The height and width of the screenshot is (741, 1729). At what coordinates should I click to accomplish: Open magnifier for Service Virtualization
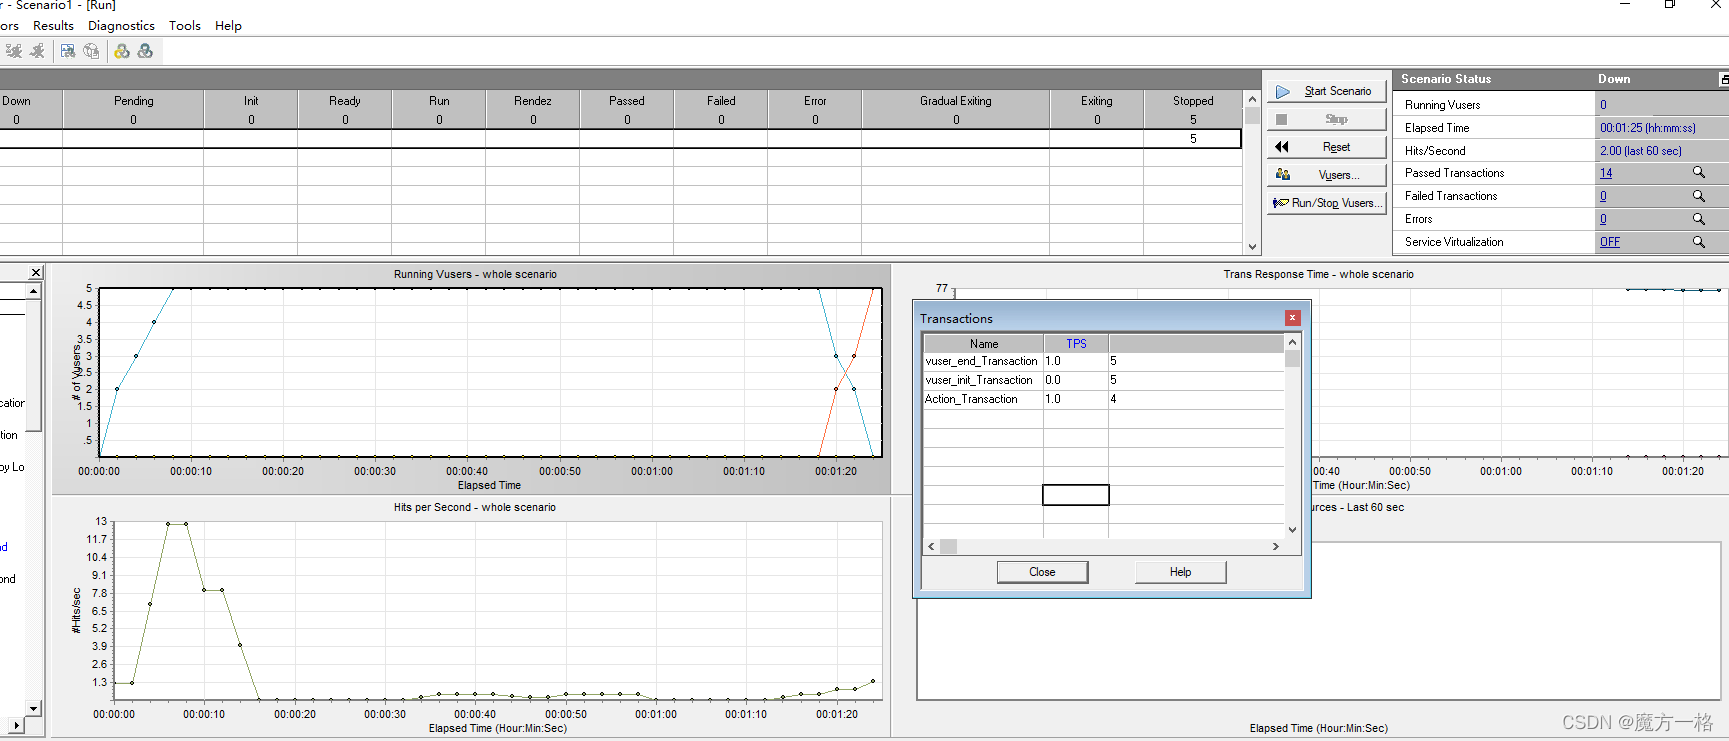coord(1698,242)
